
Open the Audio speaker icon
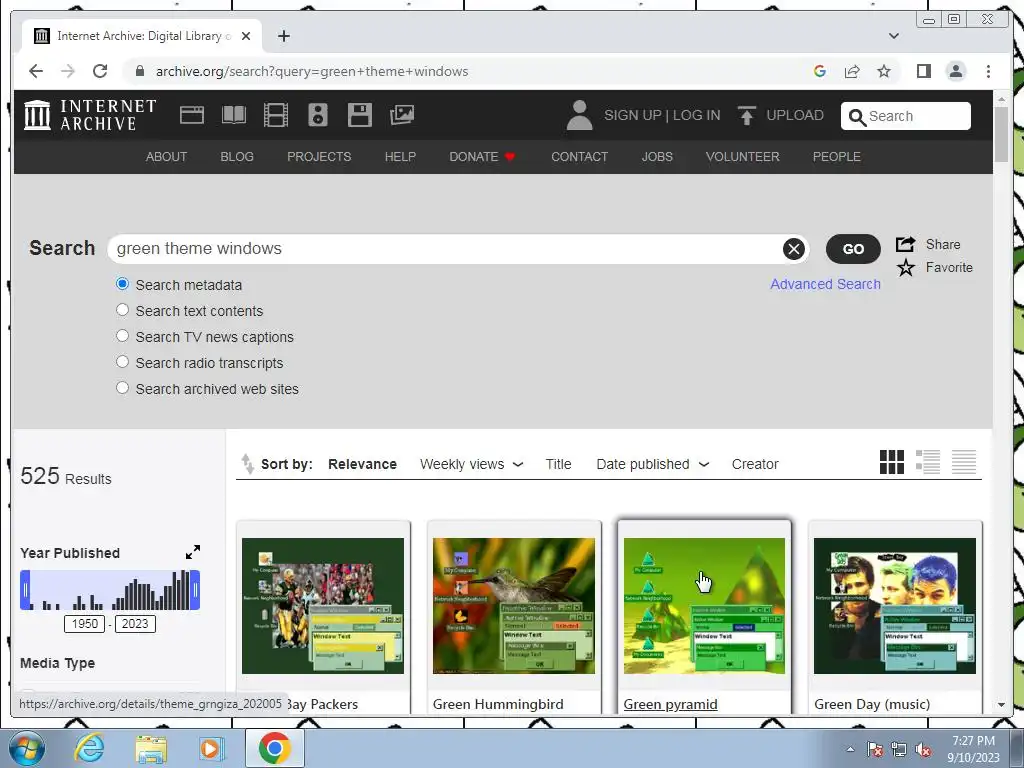(x=318, y=115)
